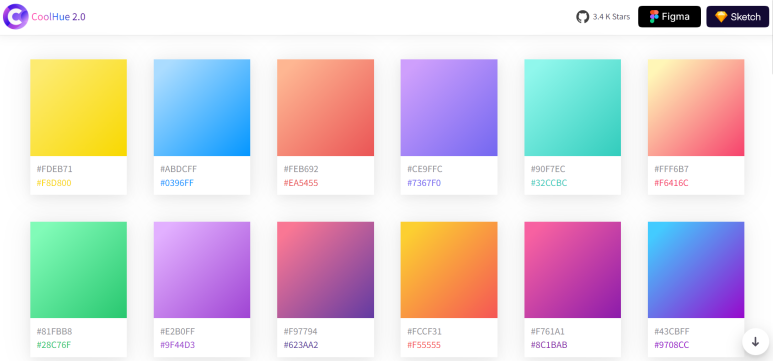This screenshot has width=773, height=361.
Task: Copy the #9708CC hex code
Action: point(671,345)
